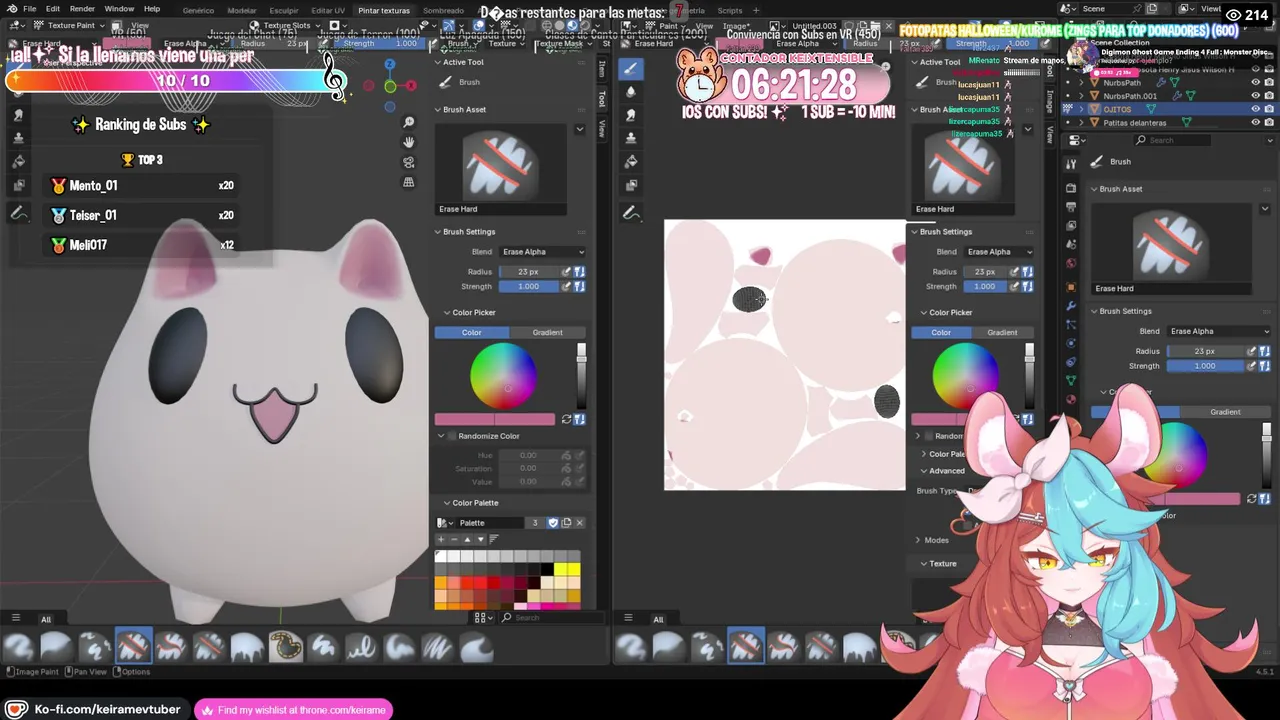Open Blend mode Erase Alpha dropdown in viewport sidebar
1280x720 pixels.
[543, 252]
